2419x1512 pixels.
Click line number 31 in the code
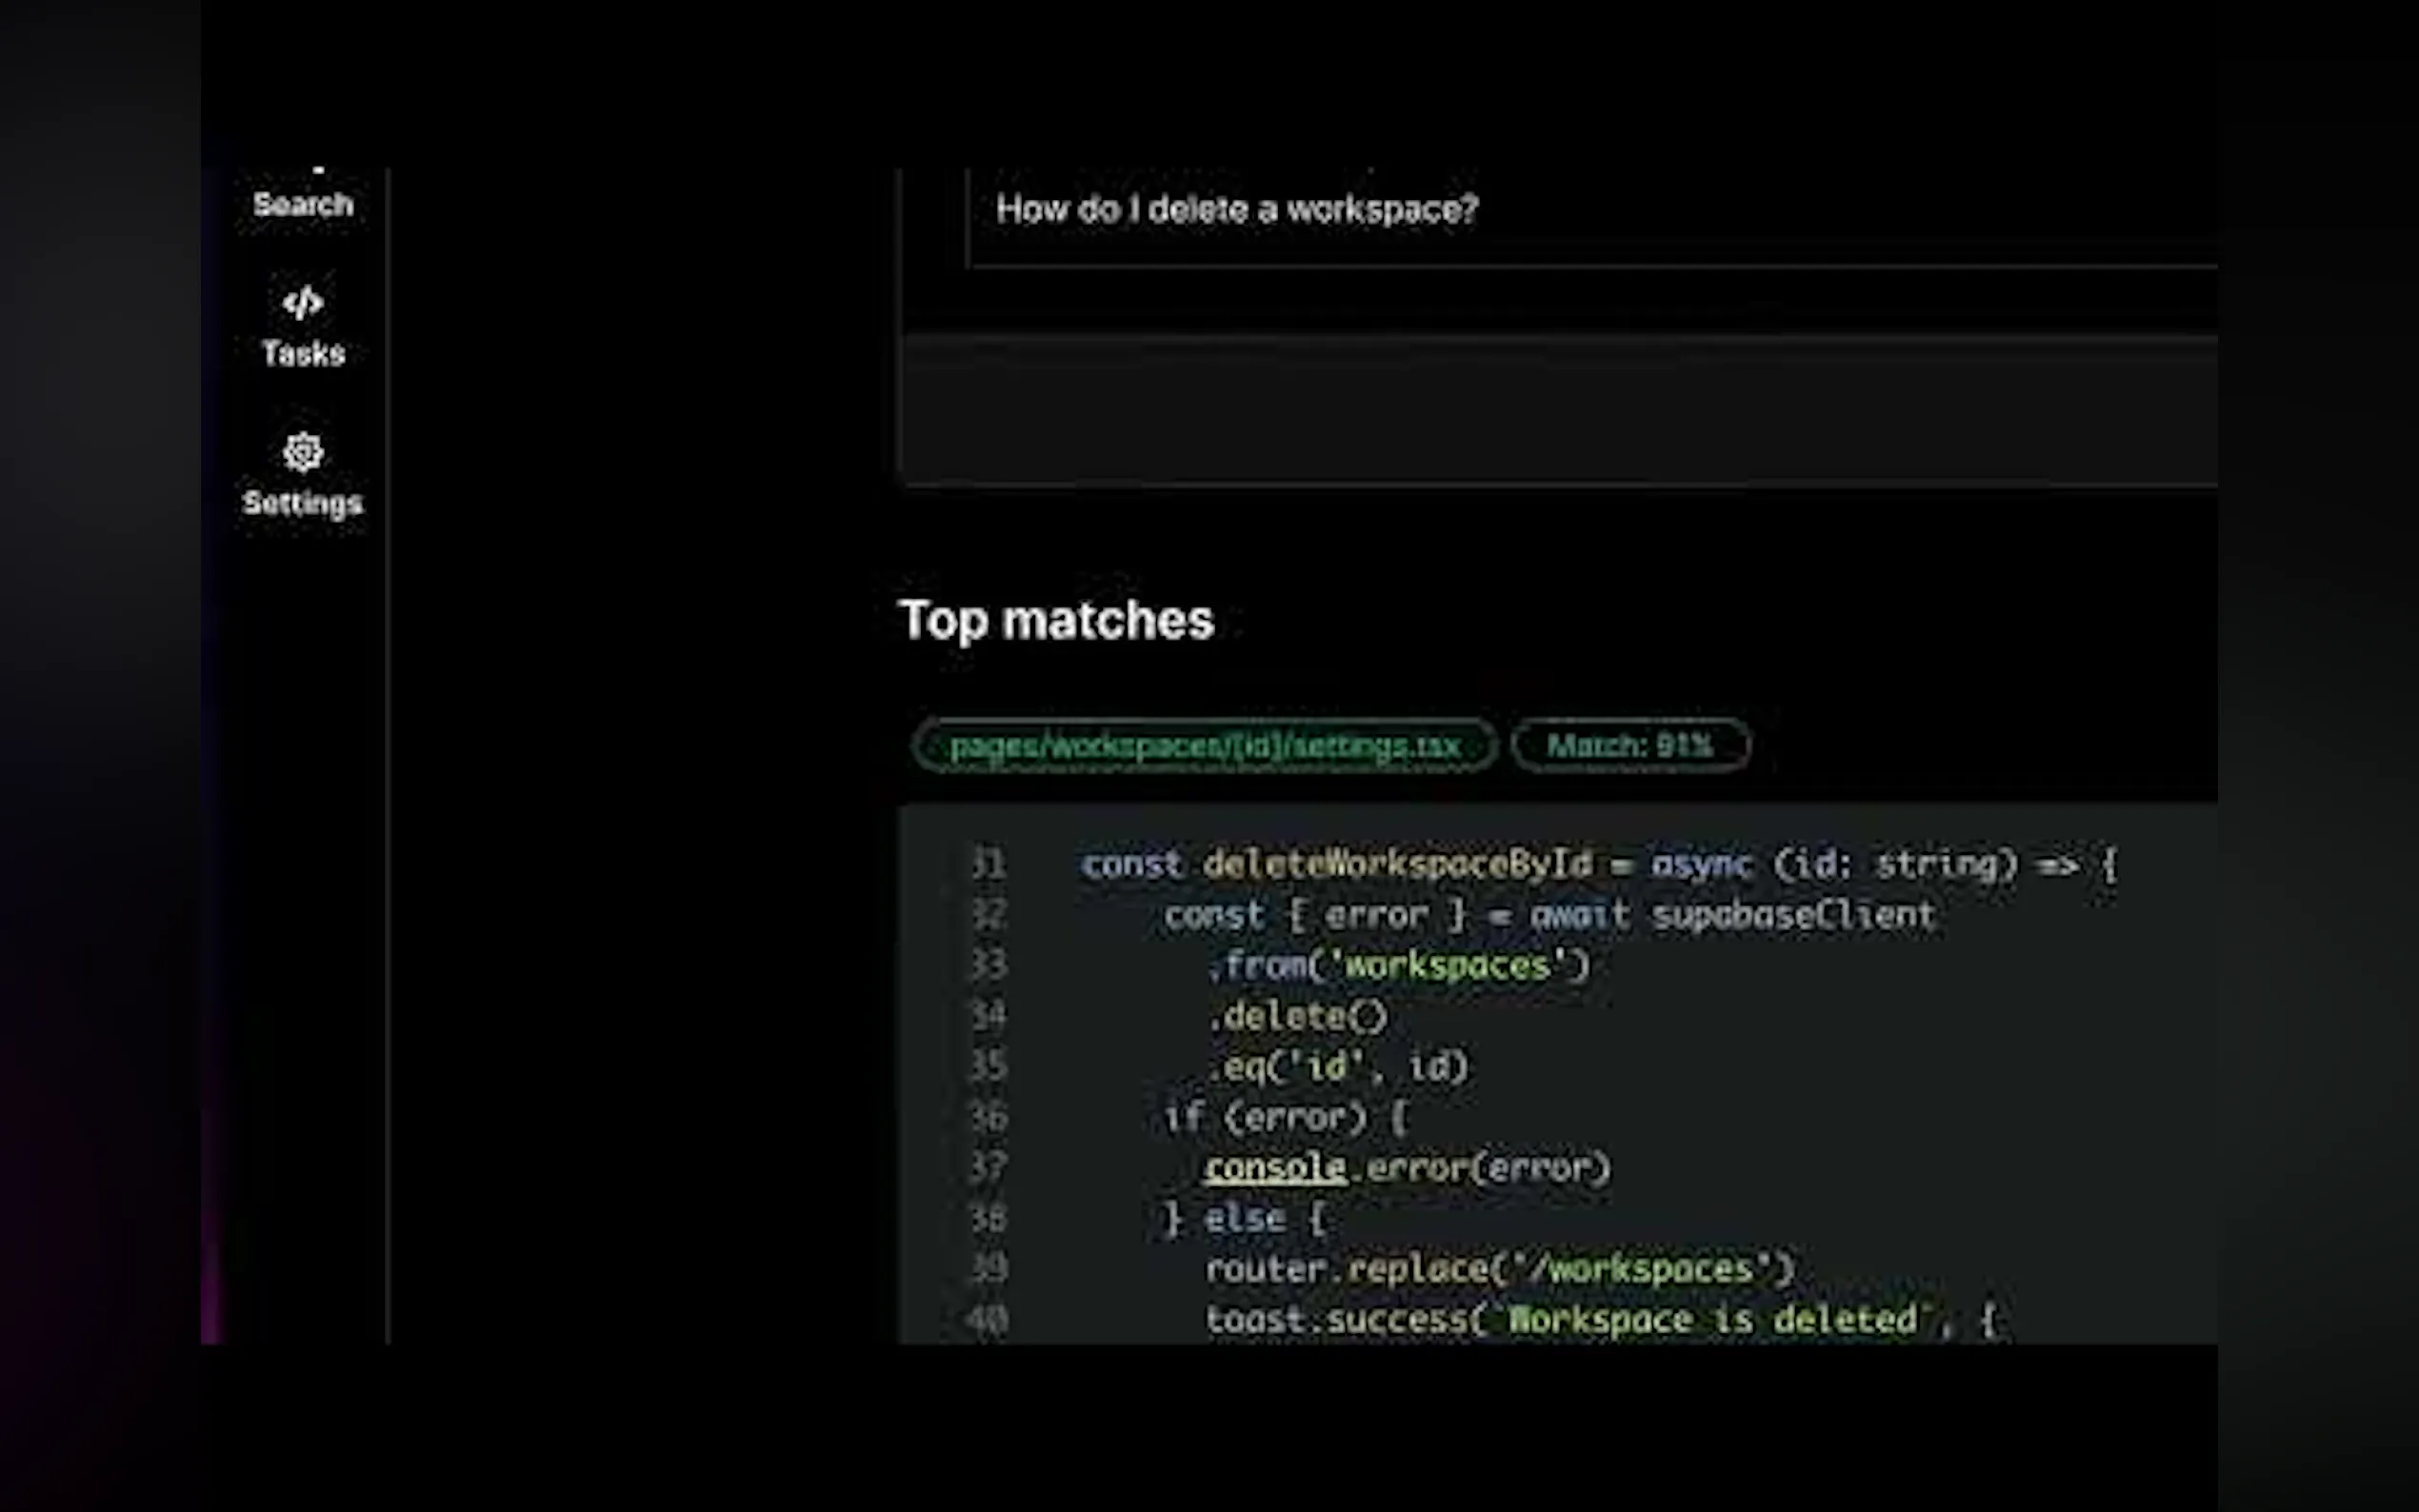pyautogui.click(x=988, y=864)
